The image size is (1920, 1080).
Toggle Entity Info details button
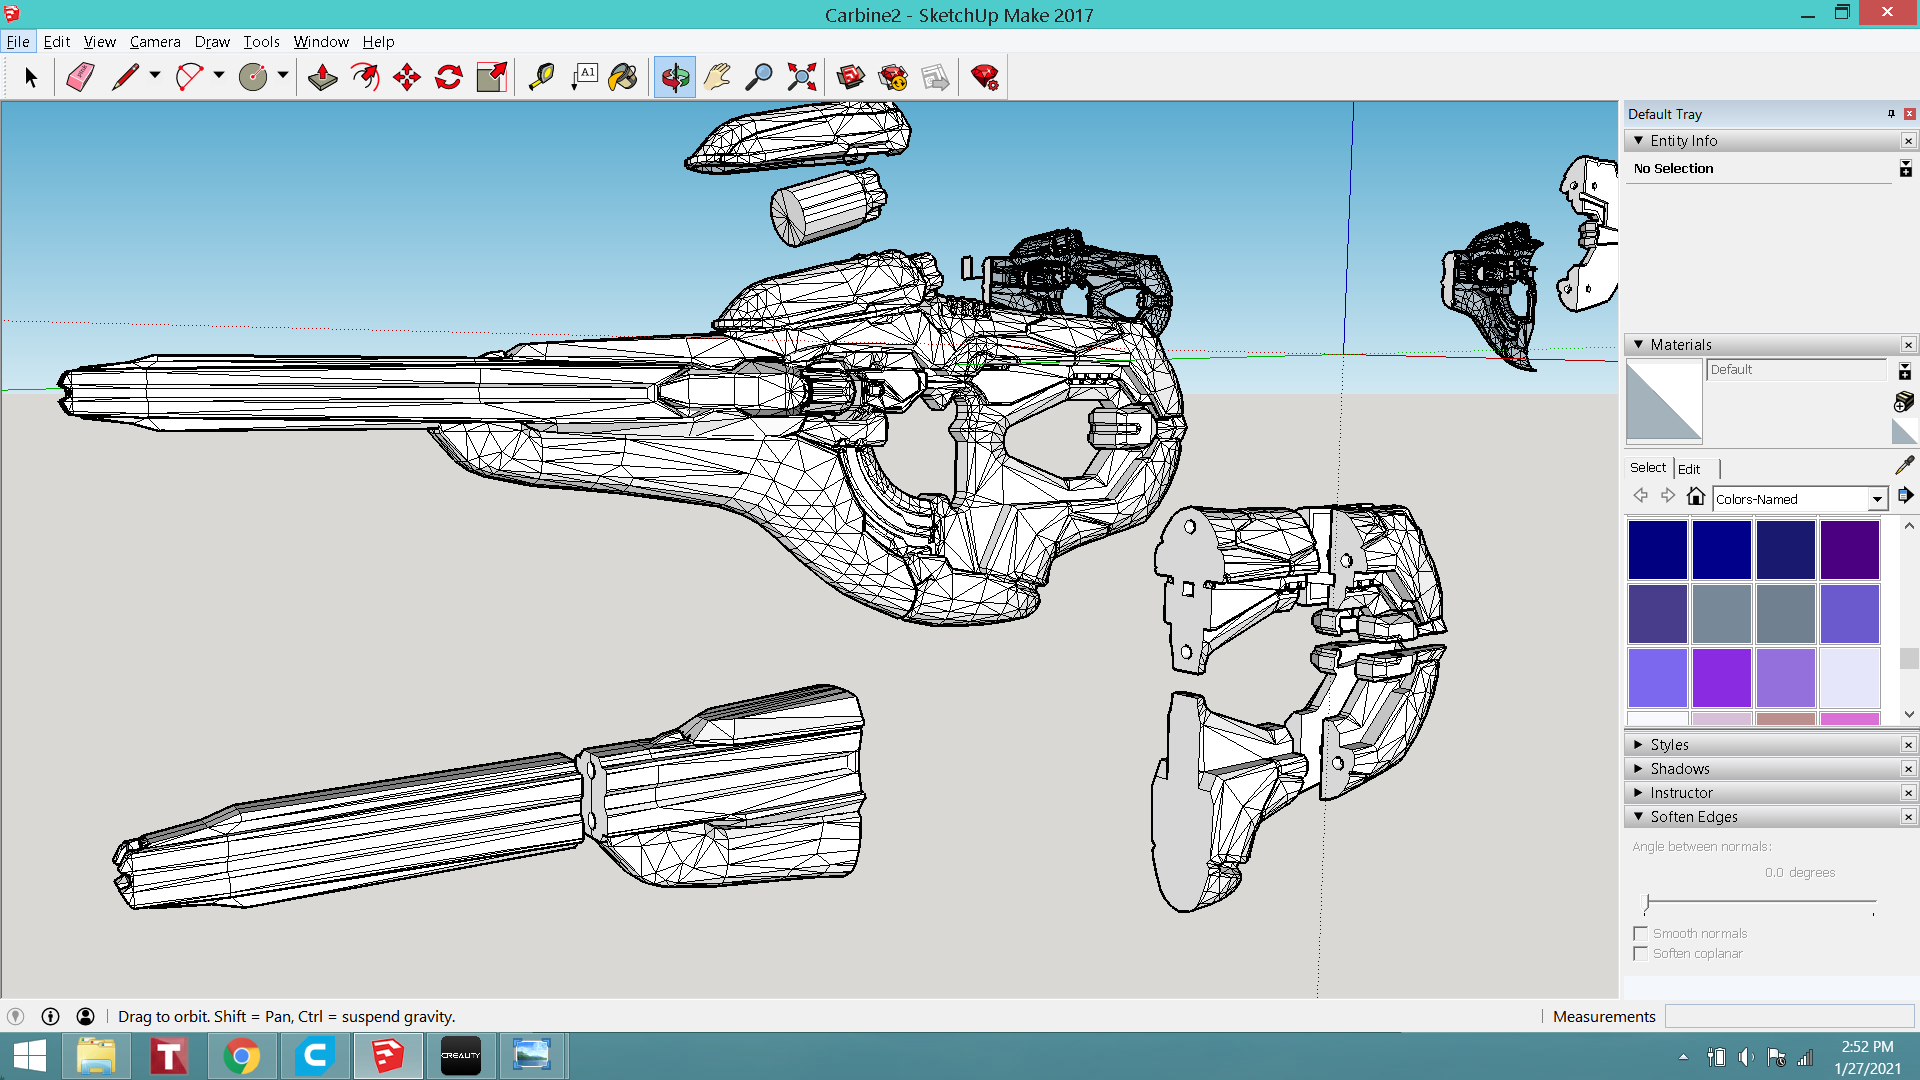point(1906,169)
